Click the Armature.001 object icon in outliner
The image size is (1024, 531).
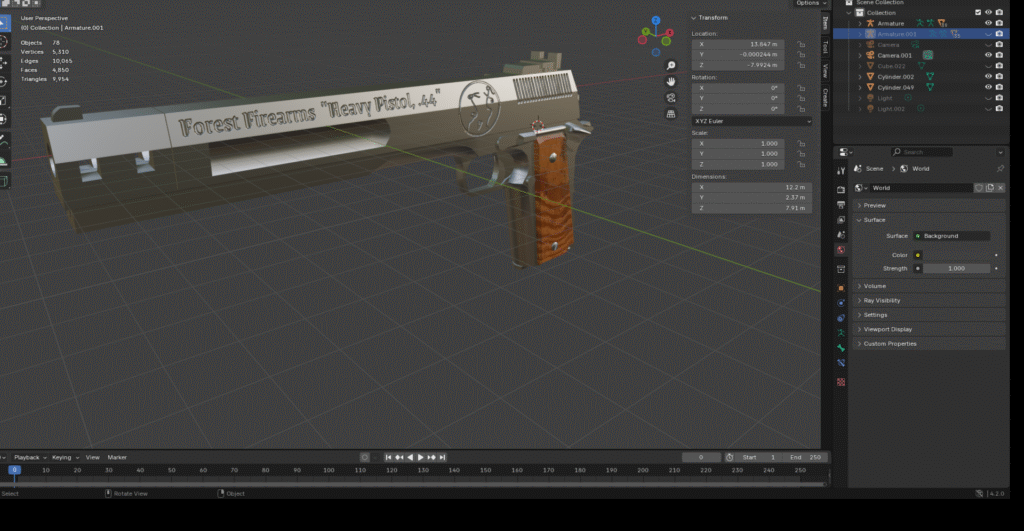[x=870, y=34]
